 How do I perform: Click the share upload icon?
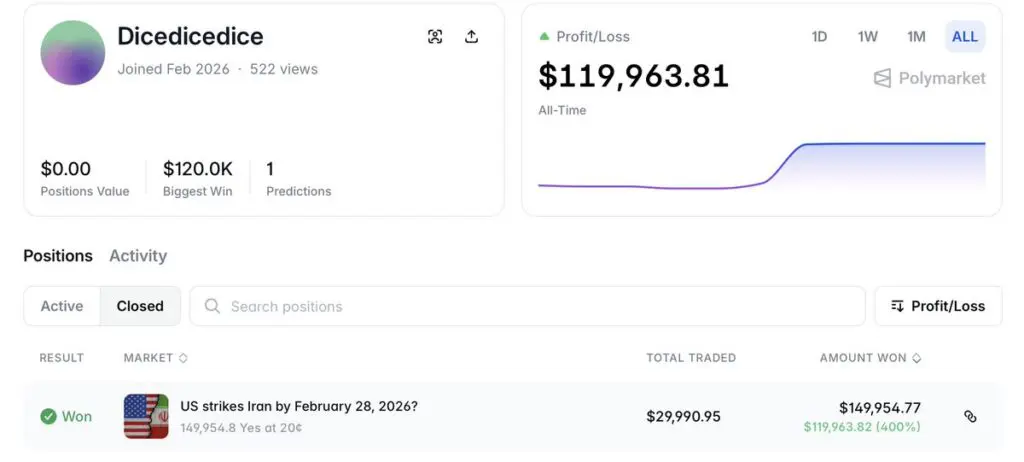pyautogui.click(x=472, y=37)
